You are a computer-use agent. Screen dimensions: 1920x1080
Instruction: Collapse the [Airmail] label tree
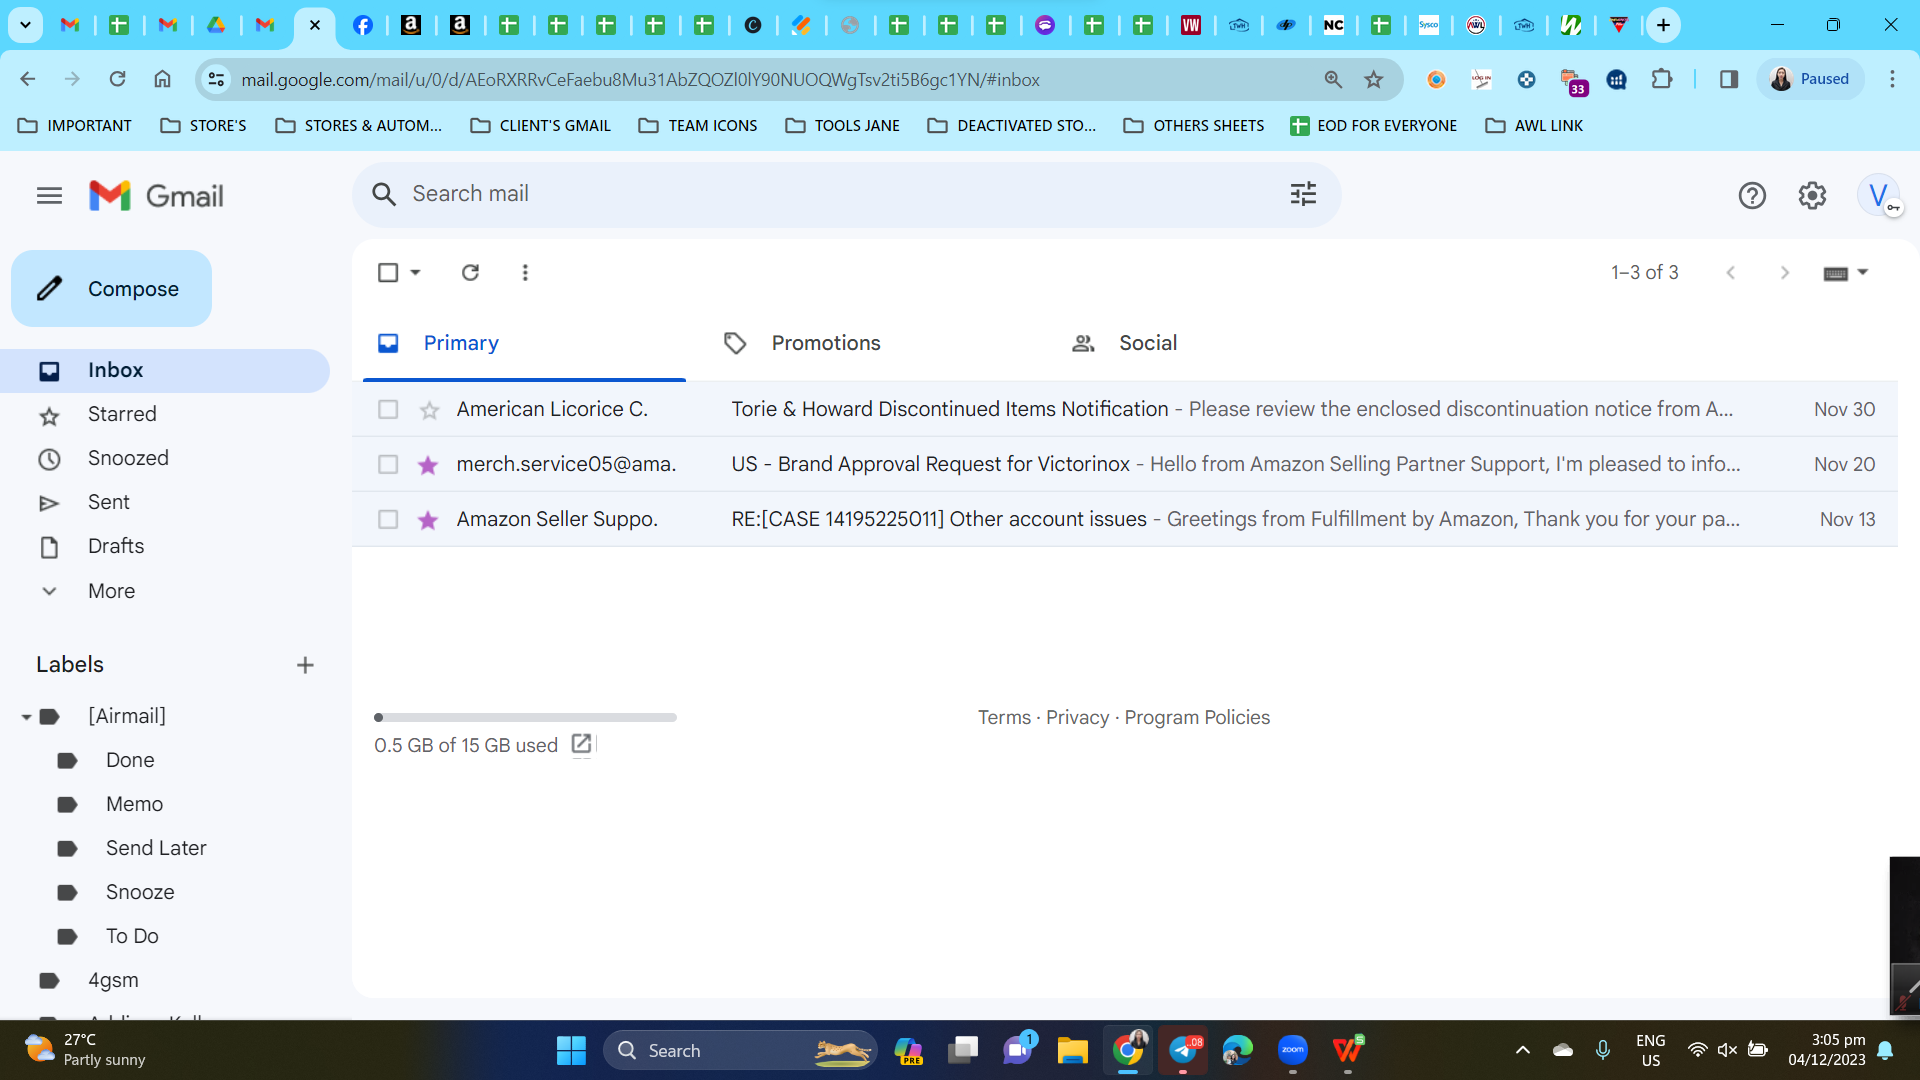(26, 717)
